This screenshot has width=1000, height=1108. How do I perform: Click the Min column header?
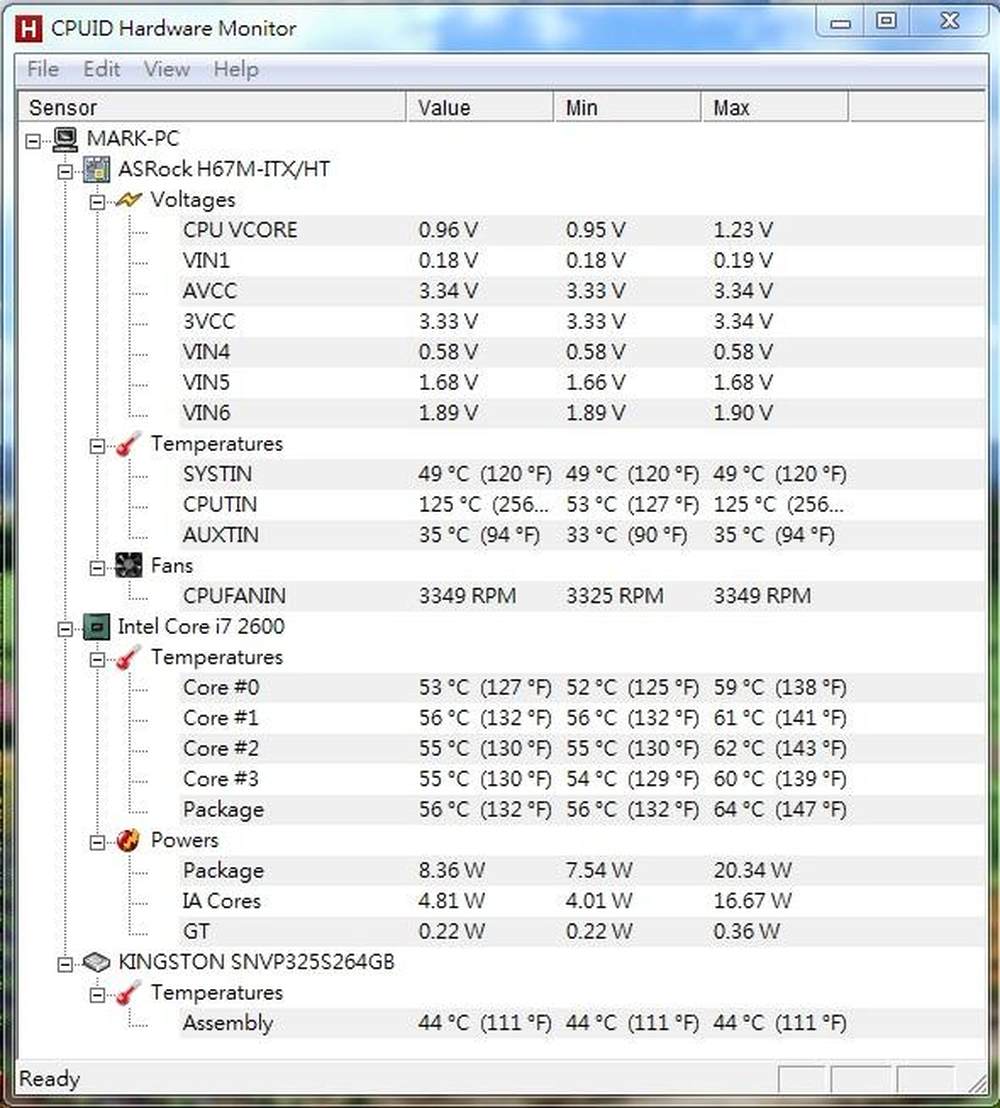[x=628, y=107]
